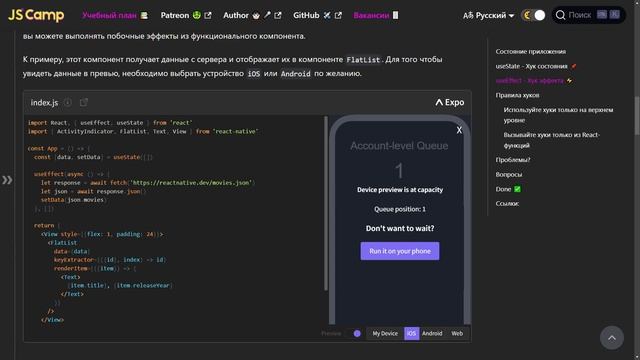The height and width of the screenshot is (360, 640).
Task: Expand the Русский language dropdown
Action: [489, 16]
